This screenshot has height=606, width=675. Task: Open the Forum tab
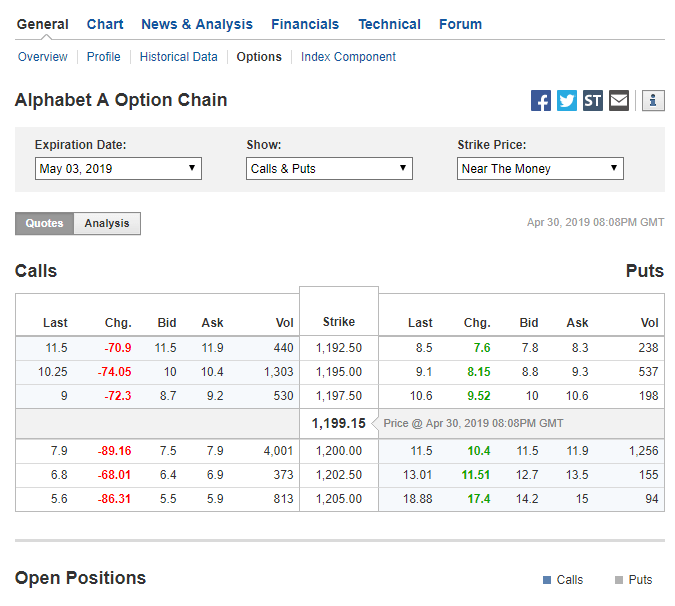point(460,25)
